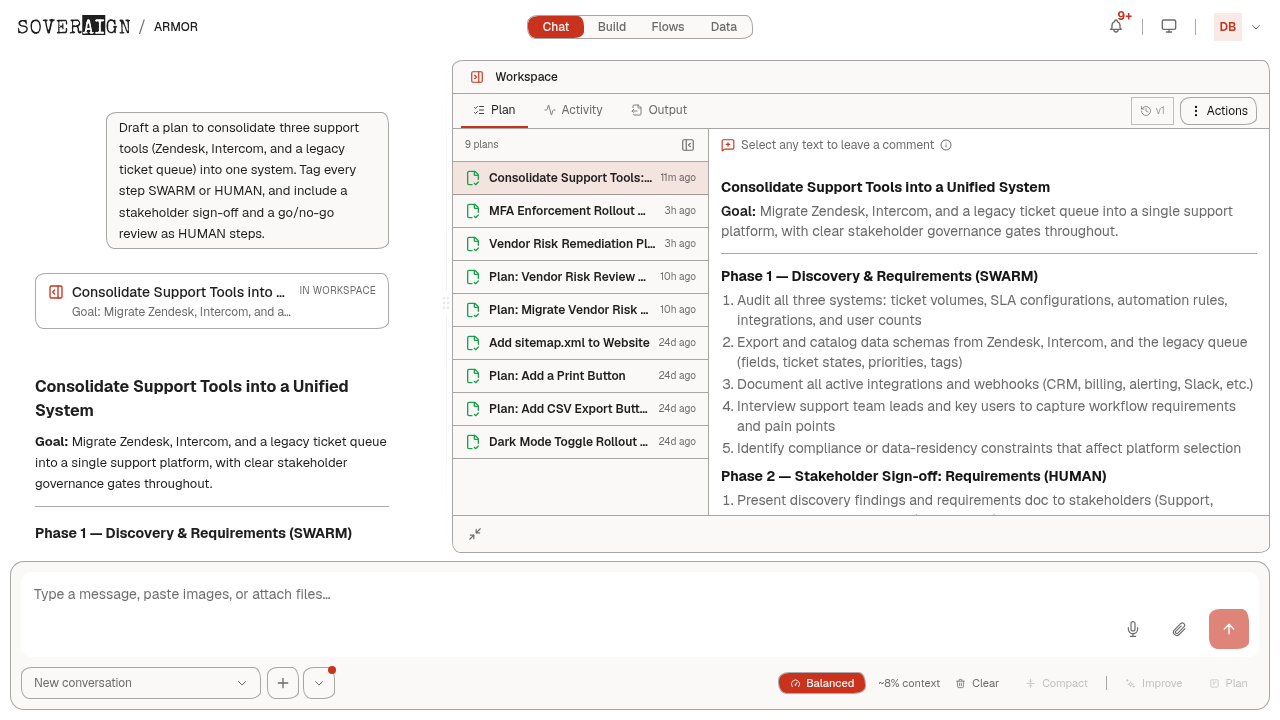Click the Improve button
Viewport: 1280px width, 720px height.
1153,683
